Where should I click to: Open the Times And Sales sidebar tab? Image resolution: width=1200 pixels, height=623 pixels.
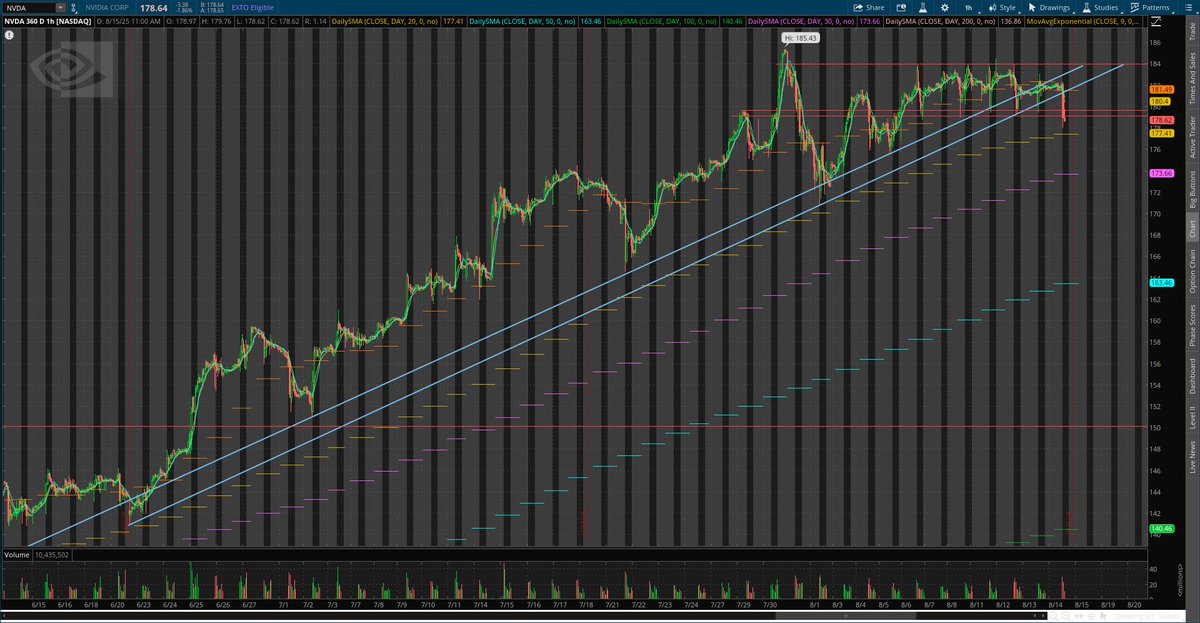pos(1191,77)
